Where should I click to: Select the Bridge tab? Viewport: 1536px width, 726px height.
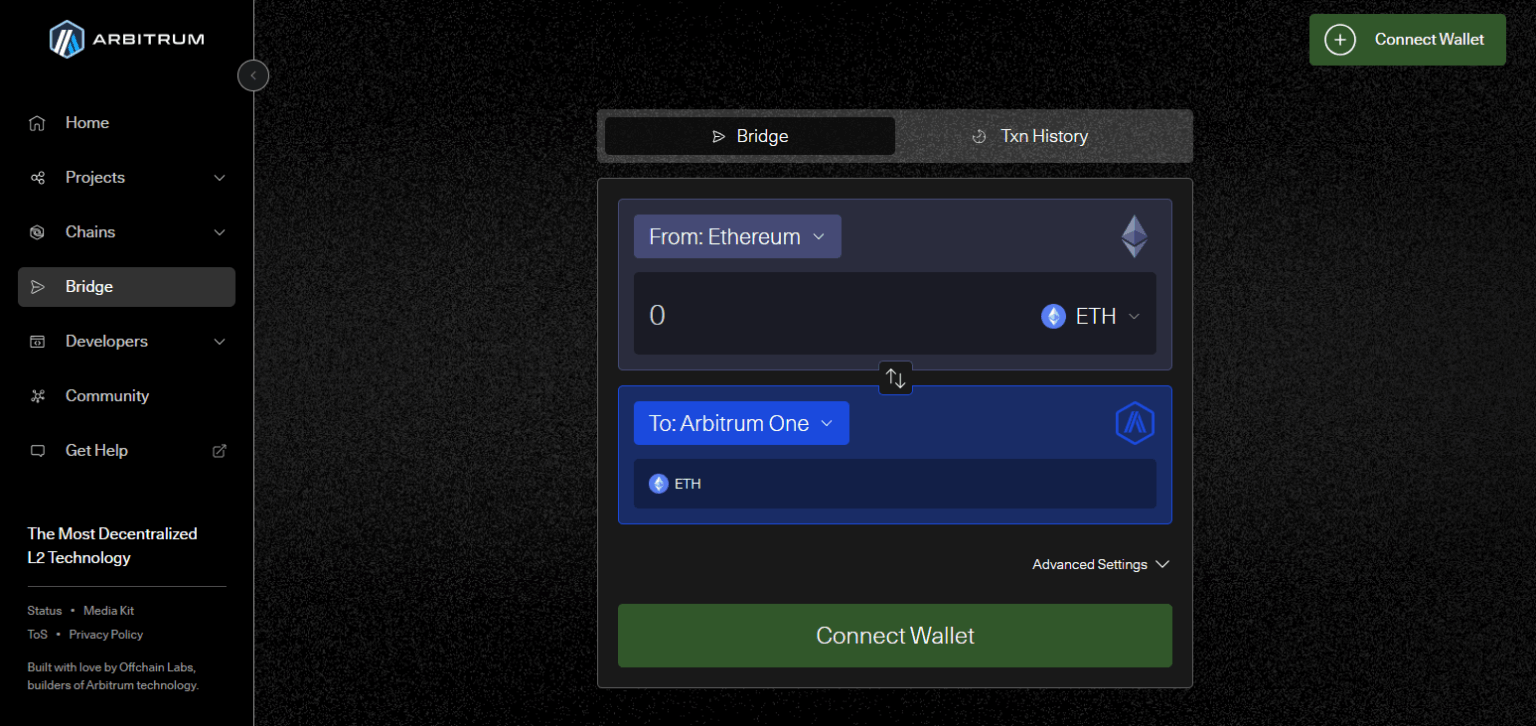click(749, 135)
